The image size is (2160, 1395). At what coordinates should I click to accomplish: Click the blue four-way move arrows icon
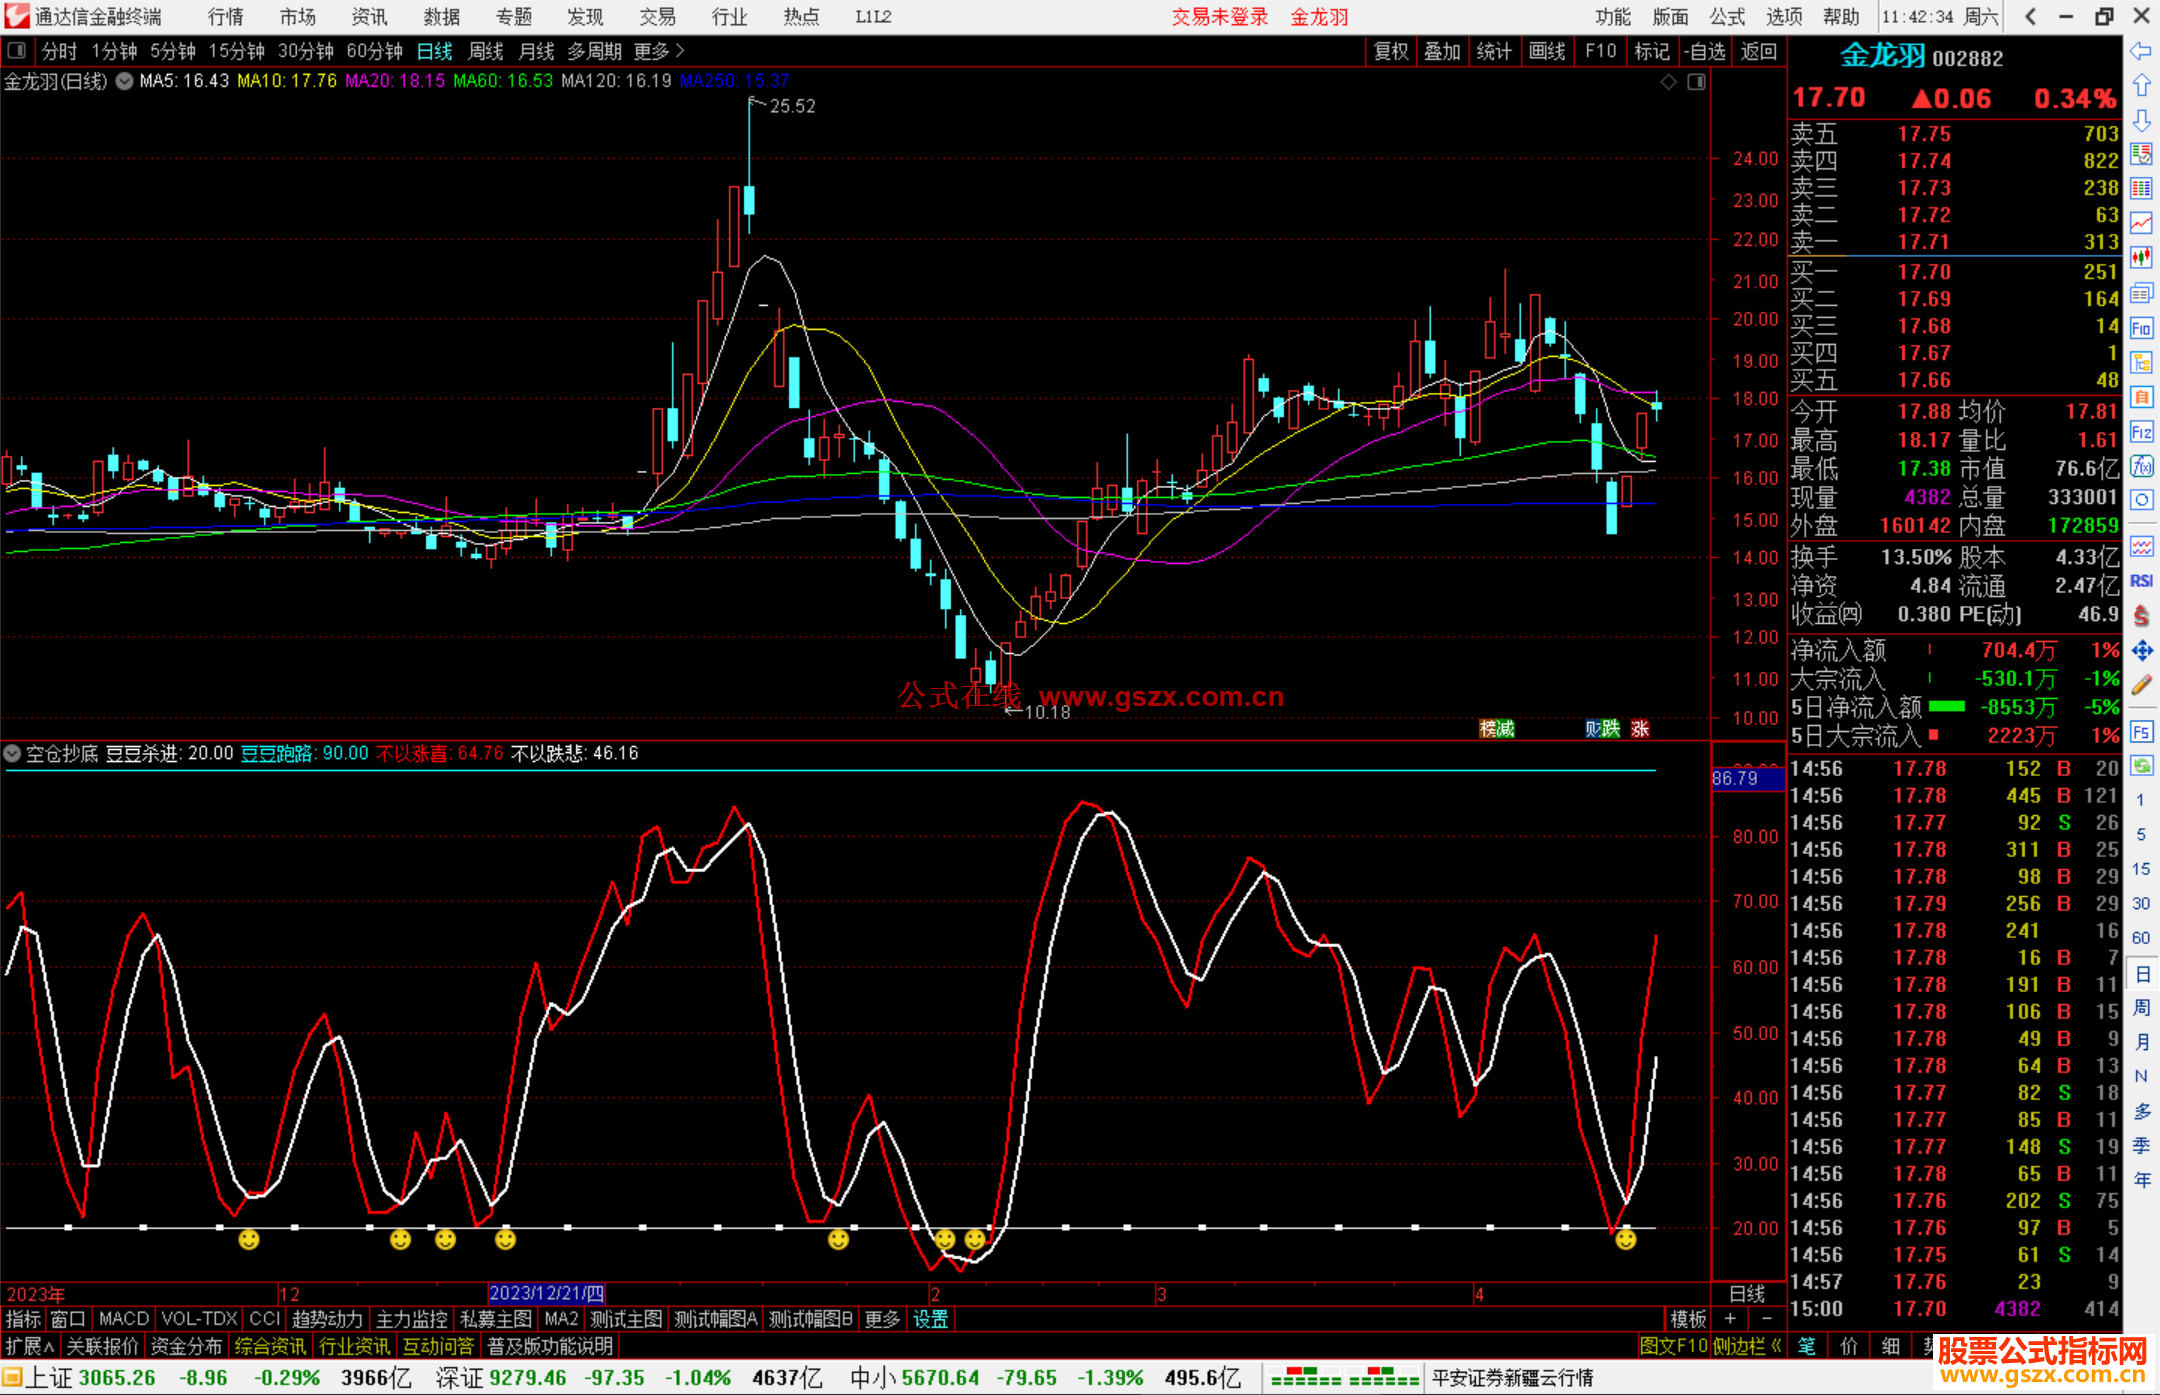tap(2141, 651)
